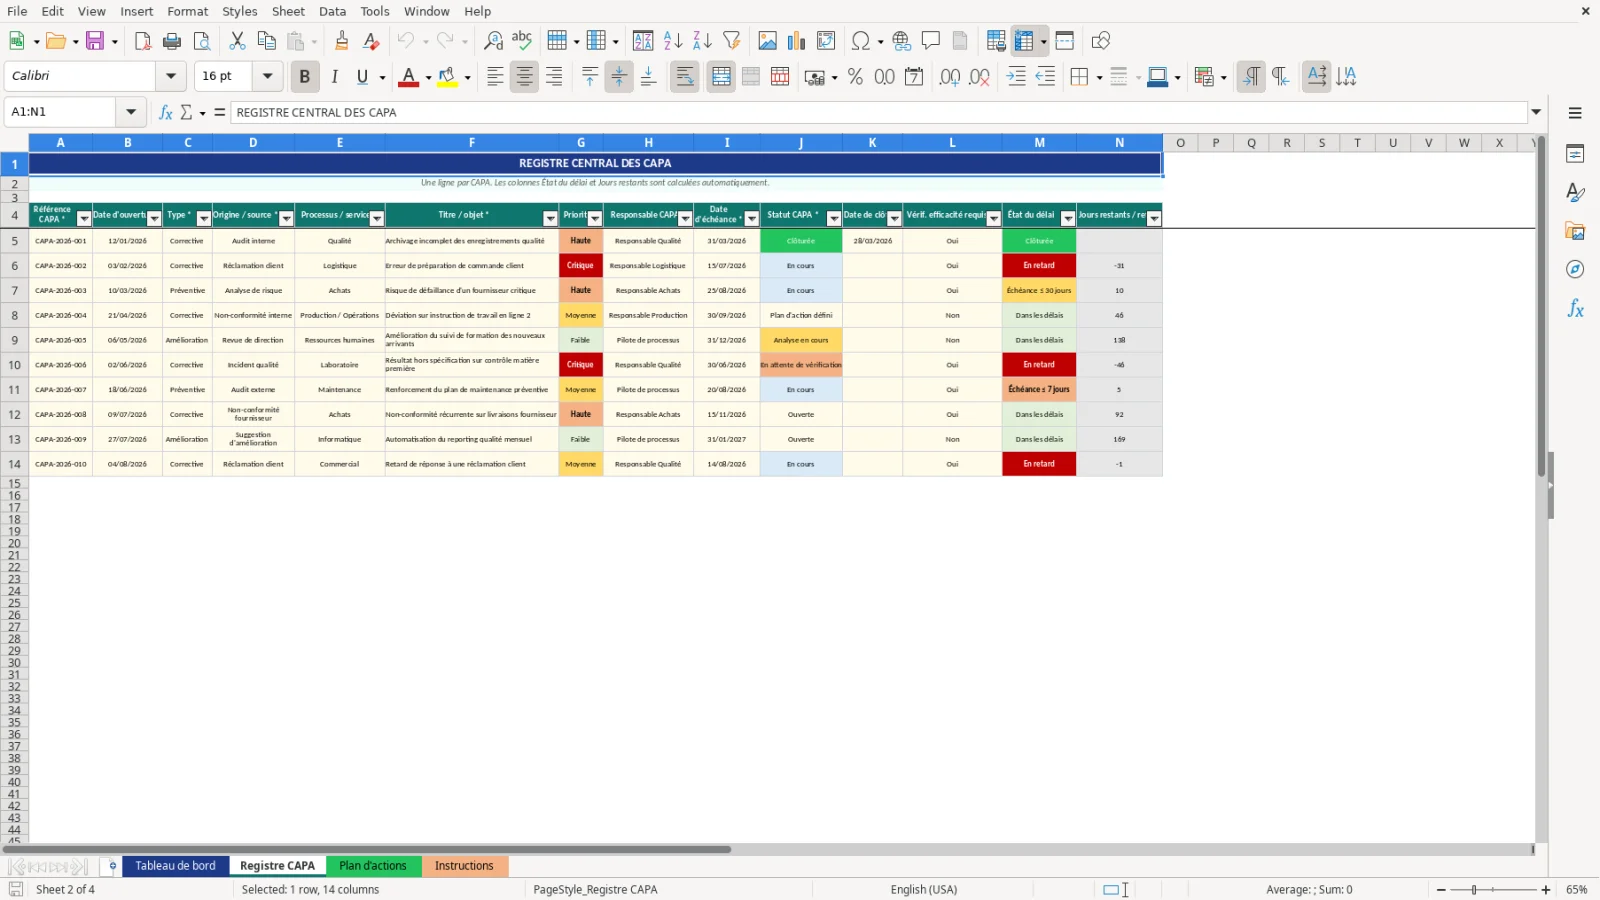Apply the red font color swatch

pos(408,77)
